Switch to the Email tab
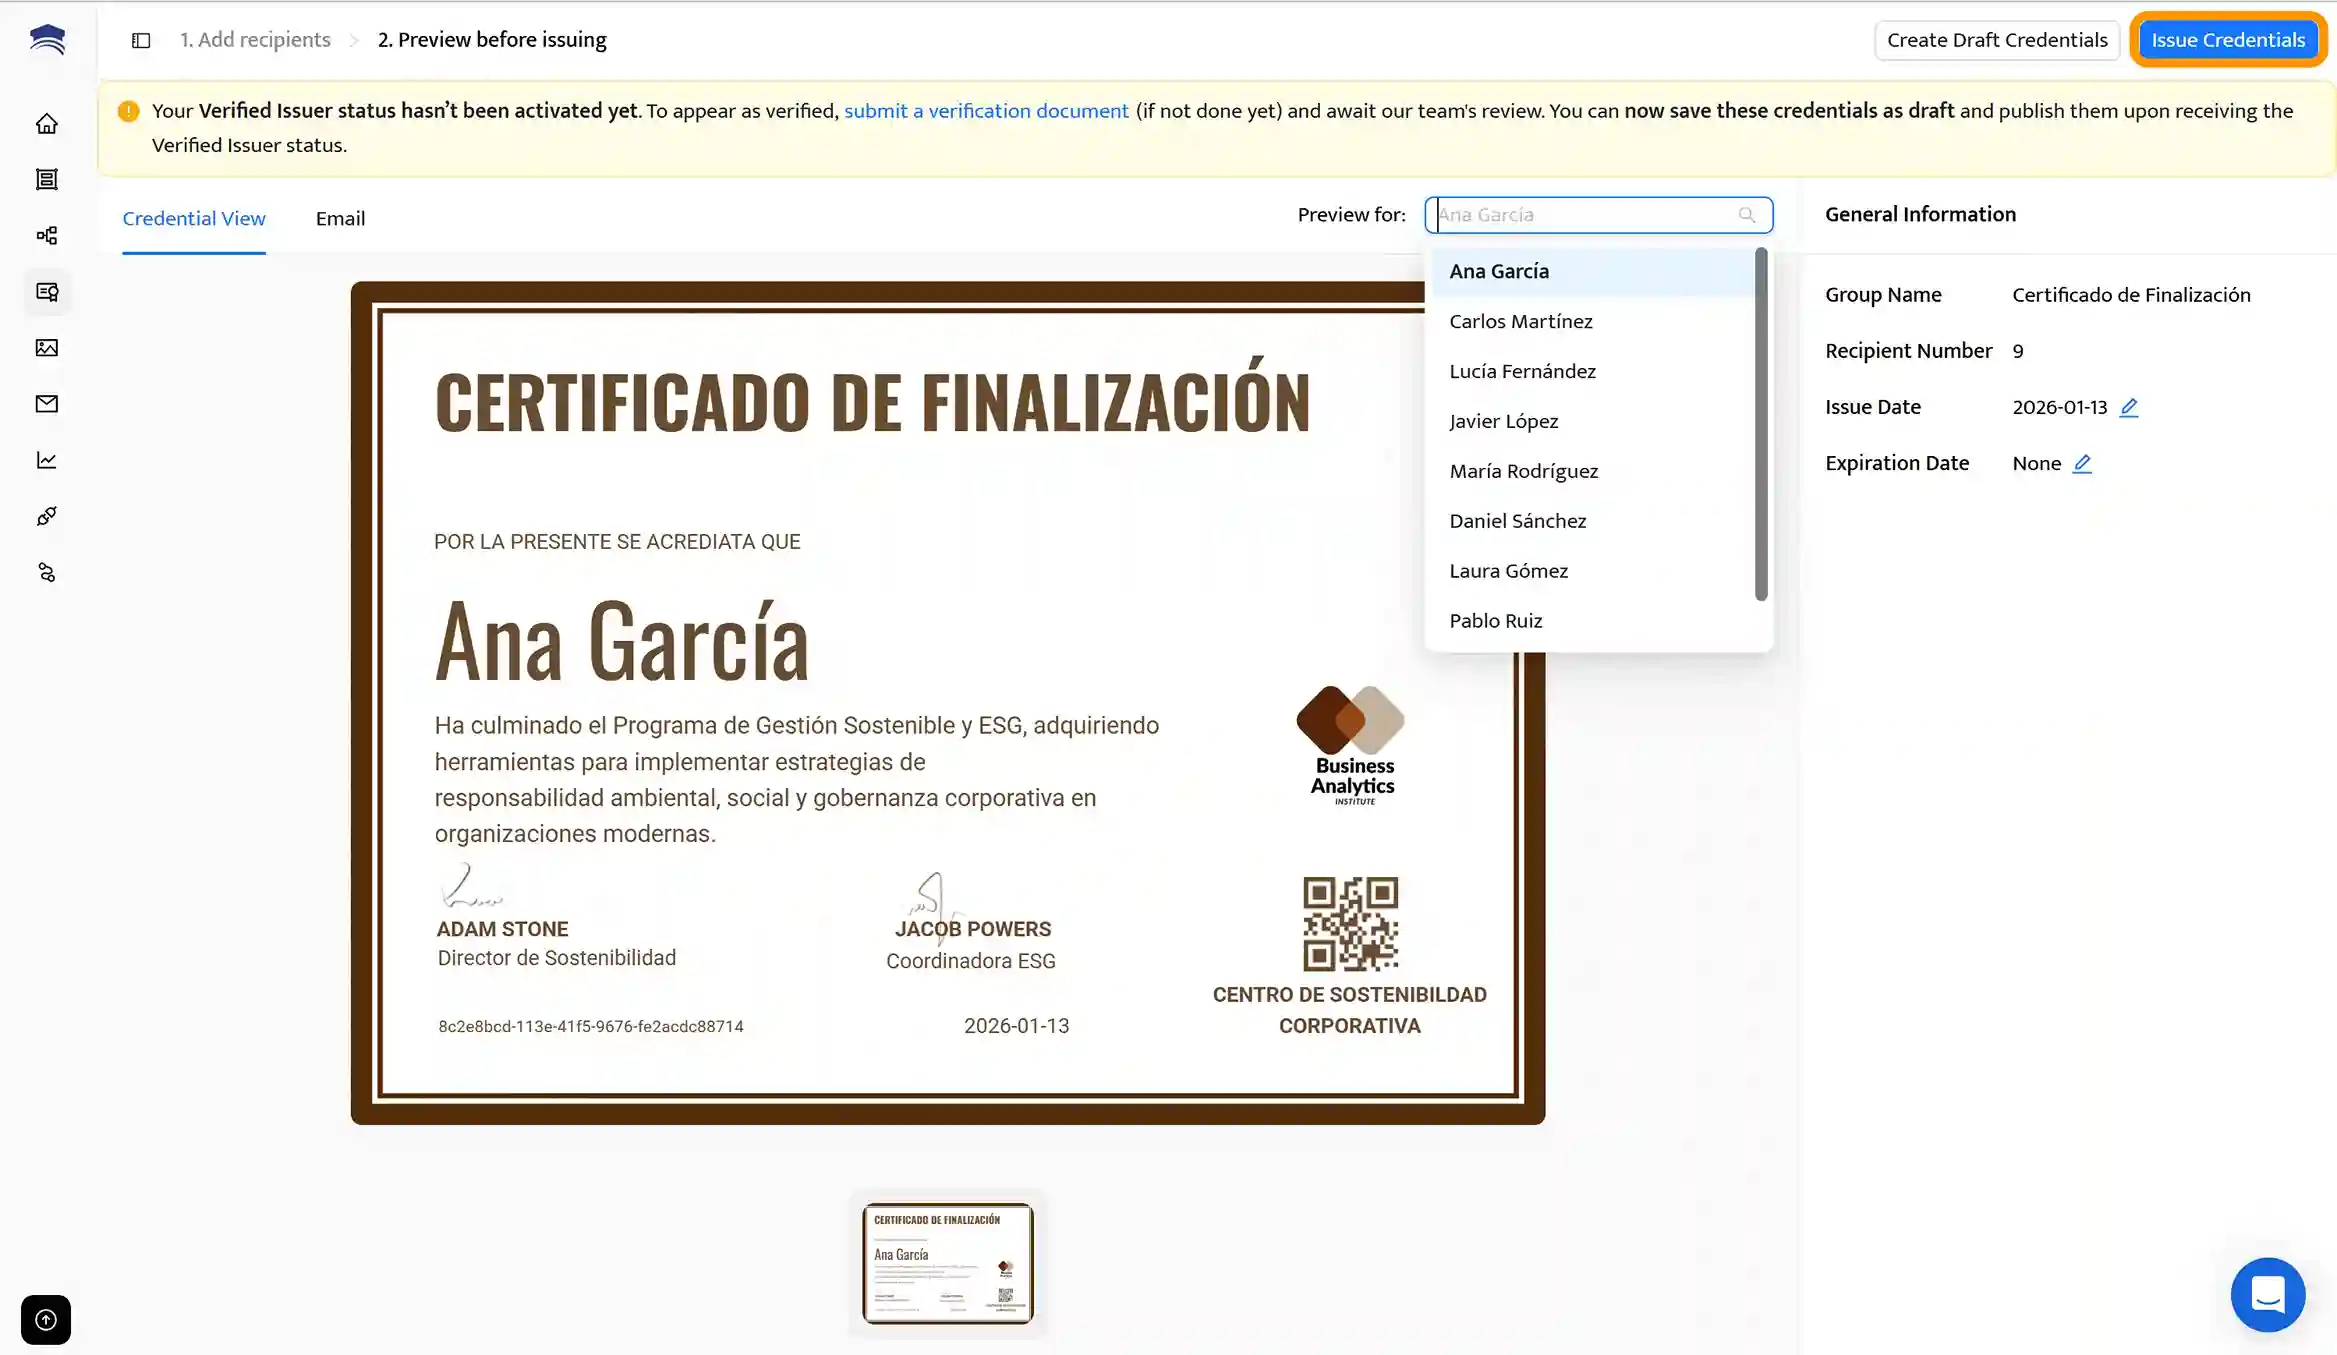The width and height of the screenshot is (2337, 1355). tap(340, 218)
